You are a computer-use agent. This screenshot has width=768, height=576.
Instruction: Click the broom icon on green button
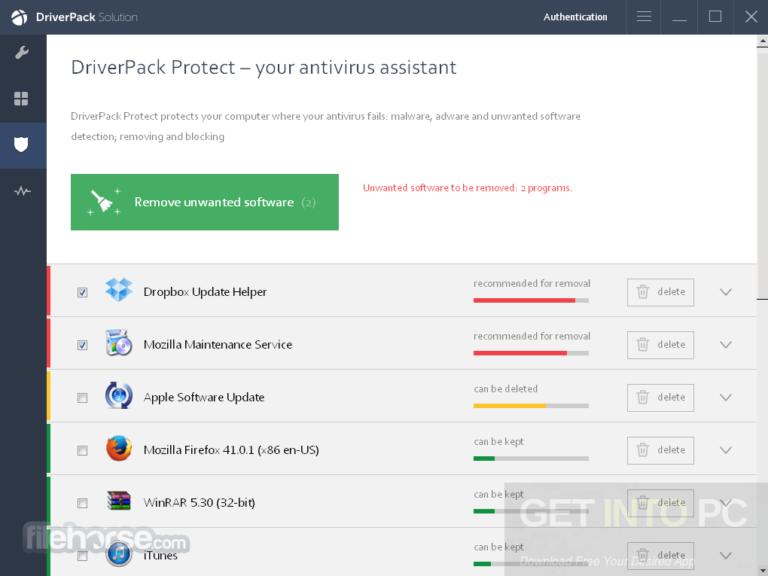[x=104, y=201]
